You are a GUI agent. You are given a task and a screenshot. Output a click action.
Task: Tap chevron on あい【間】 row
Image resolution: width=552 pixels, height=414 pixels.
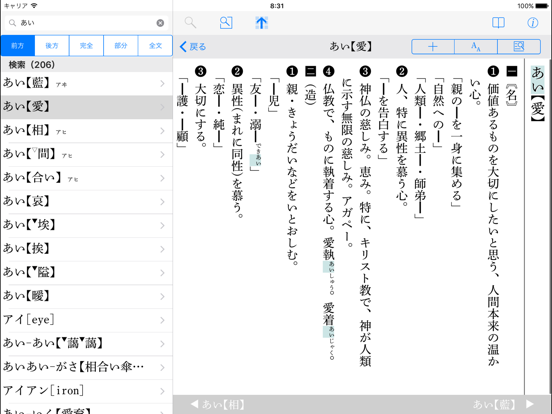pyautogui.click(x=162, y=154)
